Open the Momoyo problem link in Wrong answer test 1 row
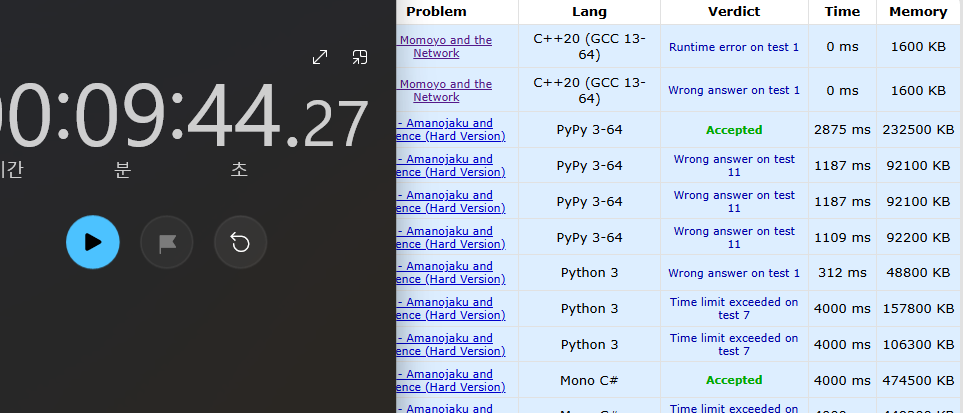The width and height of the screenshot is (964, 413). 444,90
